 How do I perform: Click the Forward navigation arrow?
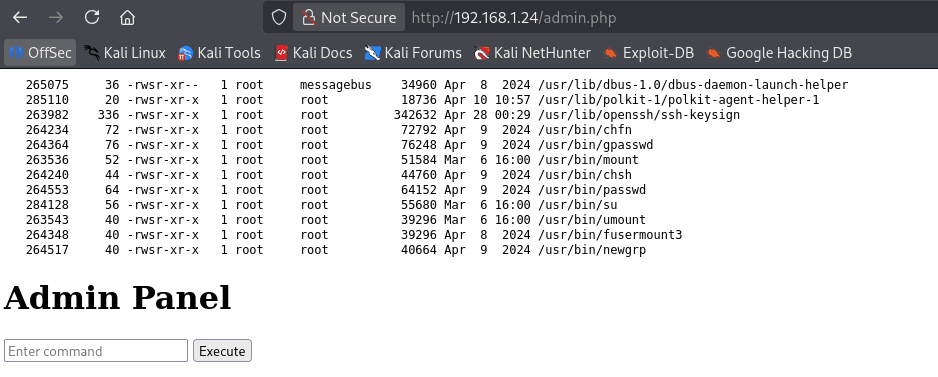tap(56, 17)
